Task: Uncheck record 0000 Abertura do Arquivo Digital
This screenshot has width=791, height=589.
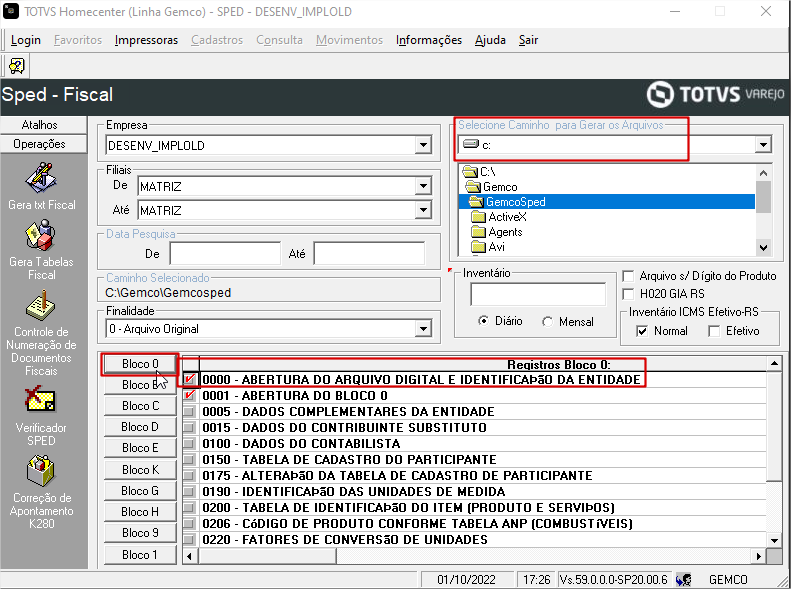Action: (x=190, y=379)
